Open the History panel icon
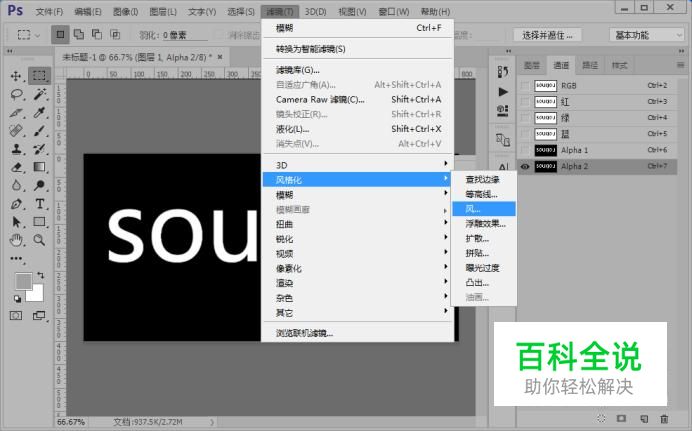 coord(503,72)
